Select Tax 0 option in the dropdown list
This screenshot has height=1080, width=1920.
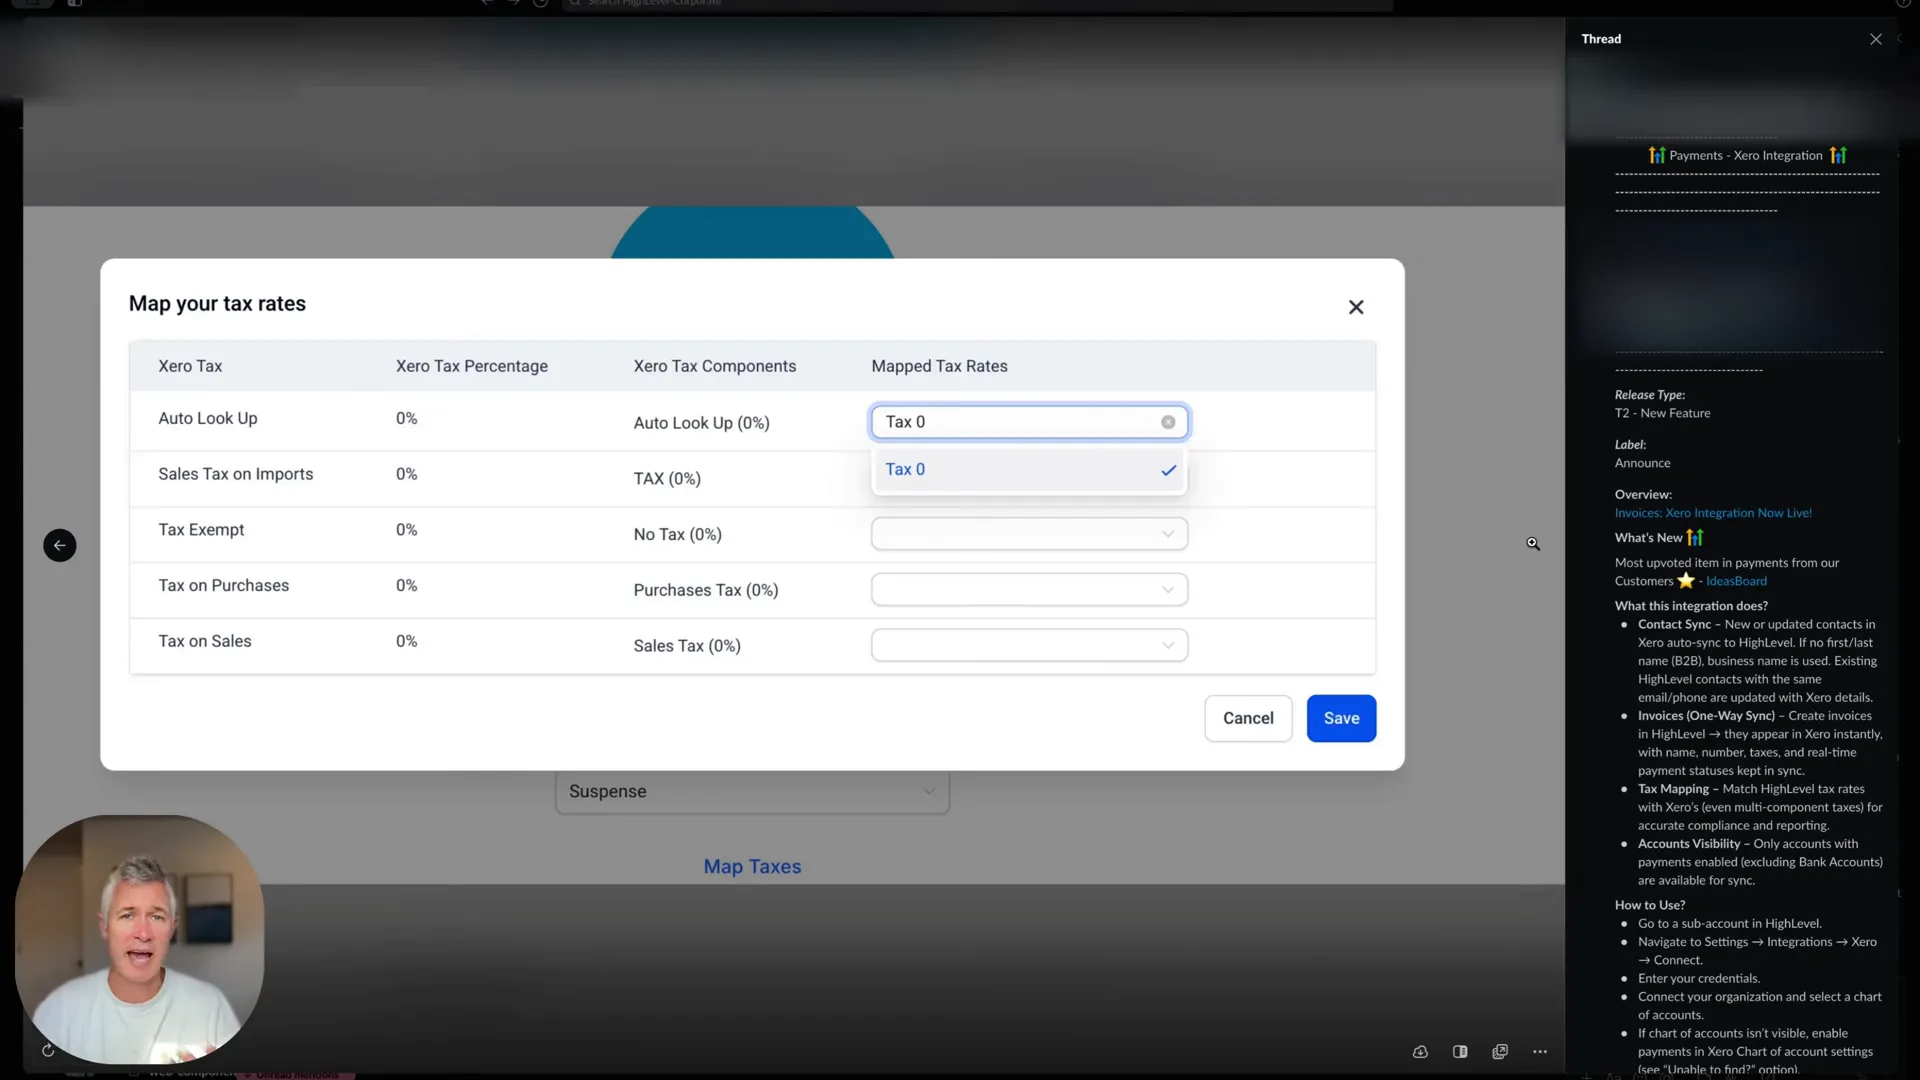coord(1029,470)
